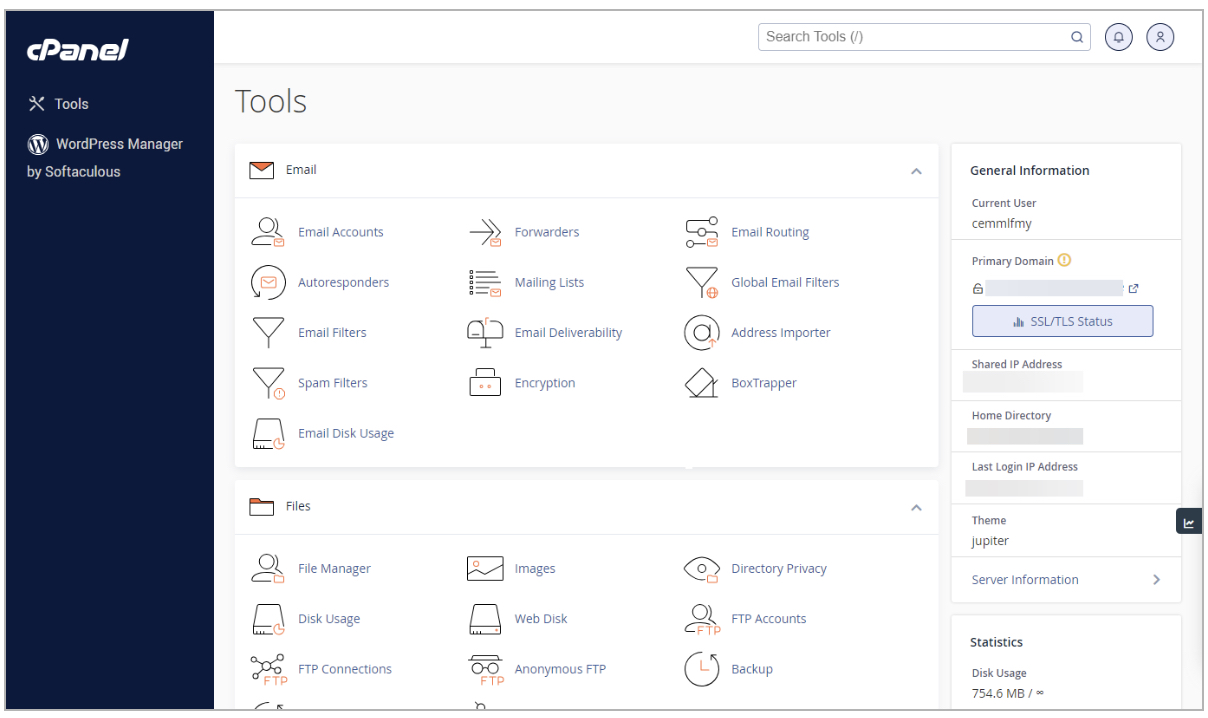Open Email Accounts
Viewport: 1208px width, 718px height.
339,231
